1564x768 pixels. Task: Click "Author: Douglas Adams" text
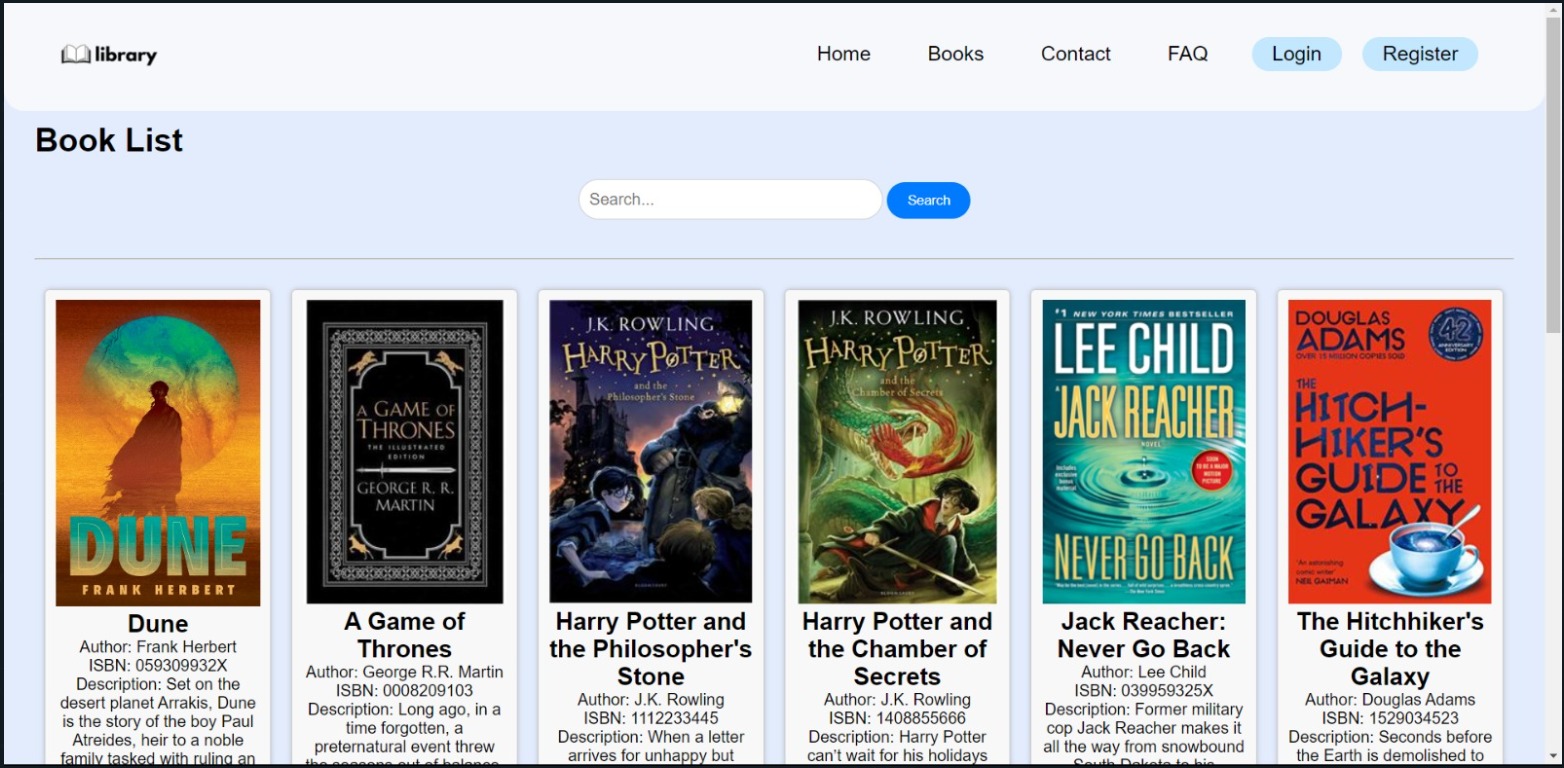1390,700
